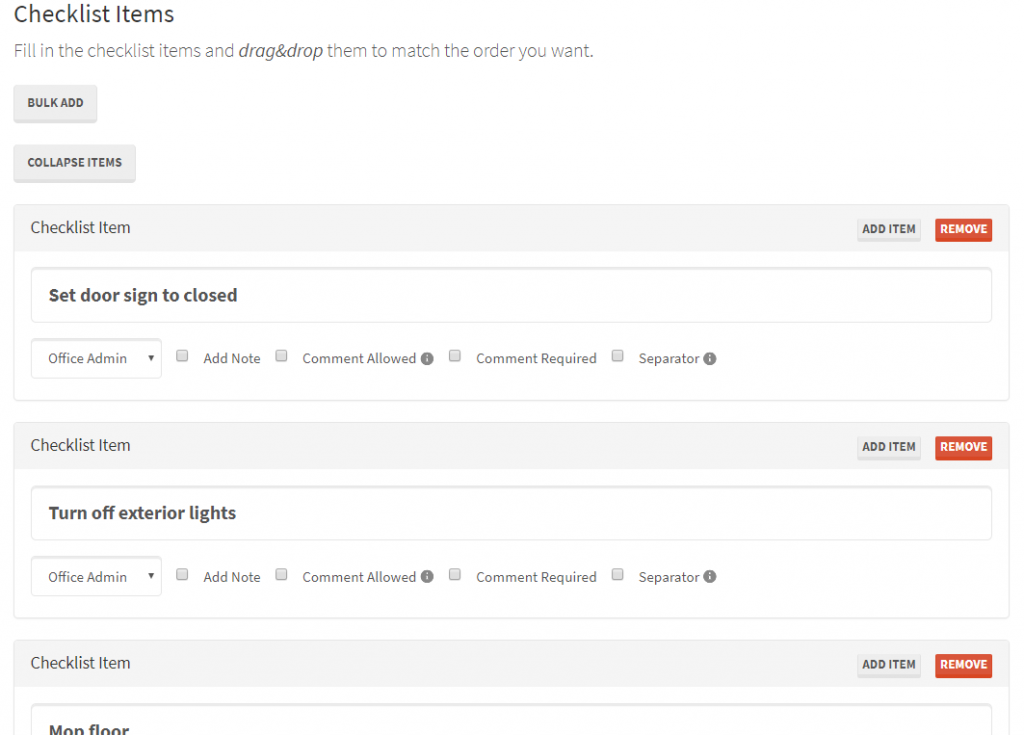Check Comment Allowed for Set door sign item
This screenshot has width=1024, height=735.
[x=281, y=356]
